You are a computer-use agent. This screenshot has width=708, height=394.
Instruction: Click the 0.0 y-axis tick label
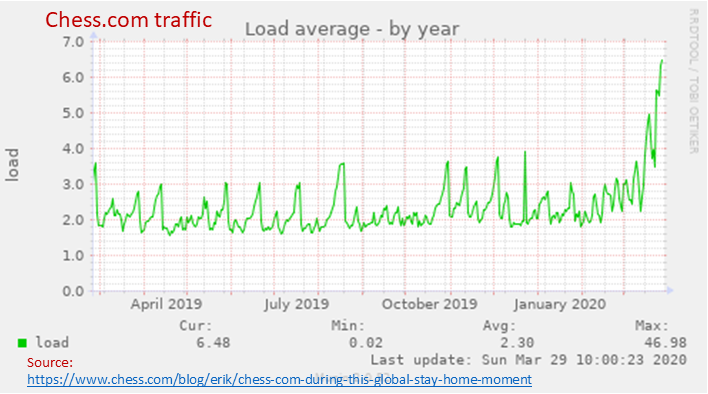pyautogui.click(x=73, y=292)
